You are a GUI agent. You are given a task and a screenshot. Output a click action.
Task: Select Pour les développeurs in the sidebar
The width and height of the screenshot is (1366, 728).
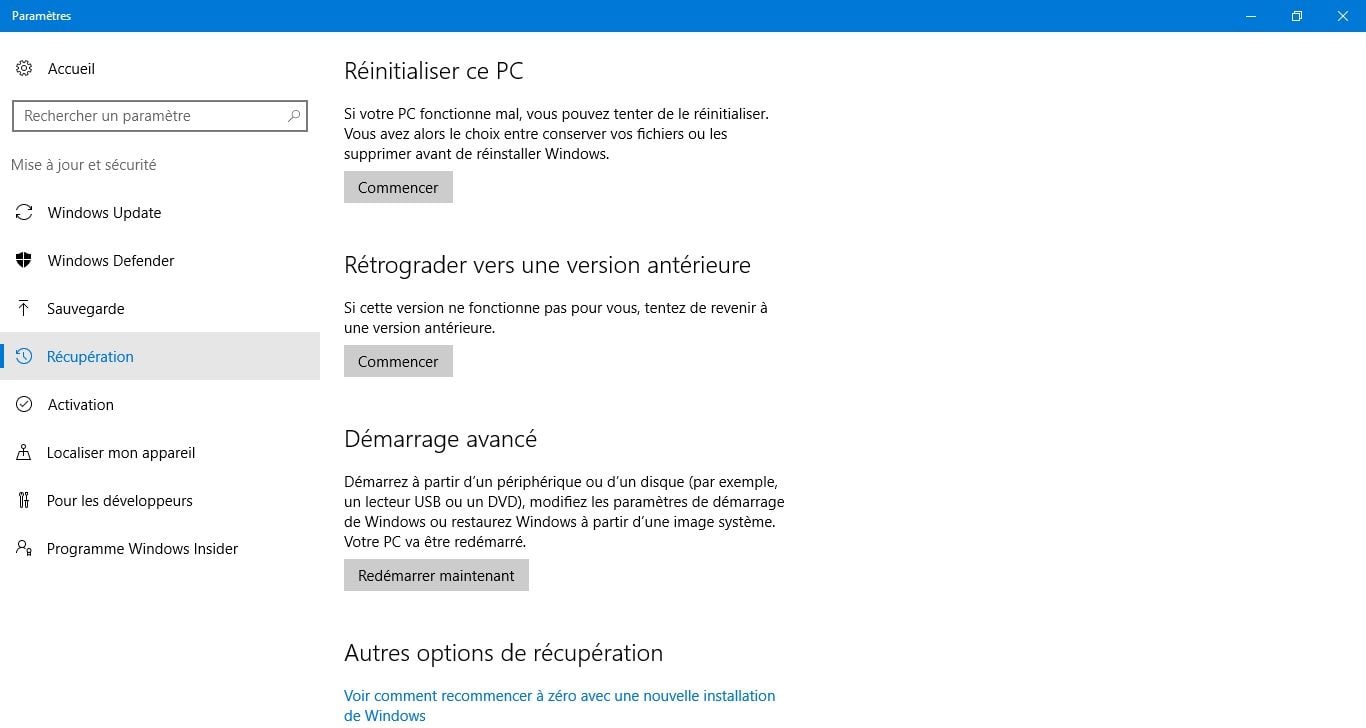[160, 501]
